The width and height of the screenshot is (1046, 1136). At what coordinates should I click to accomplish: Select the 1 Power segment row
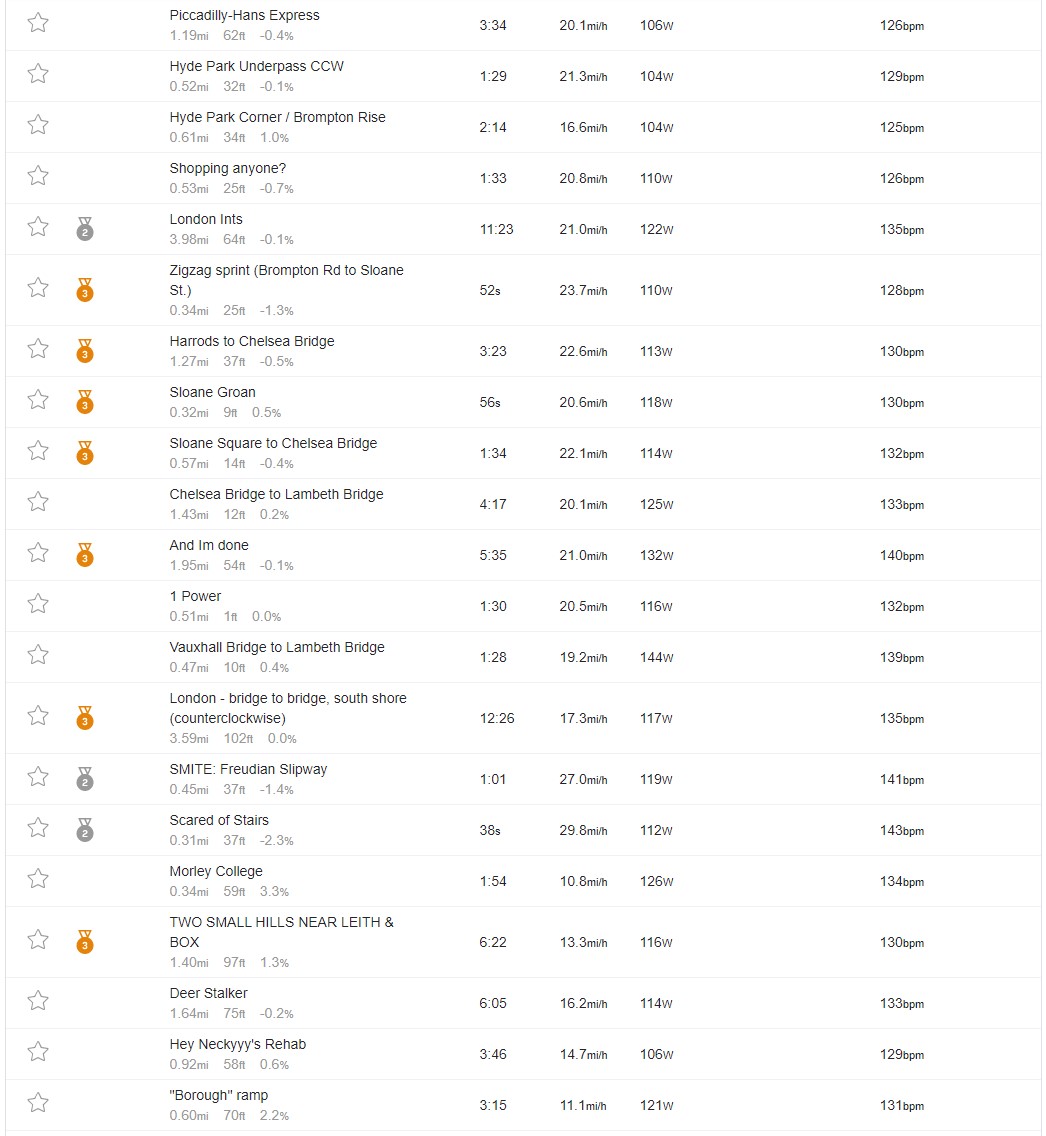tap(523, 606)
